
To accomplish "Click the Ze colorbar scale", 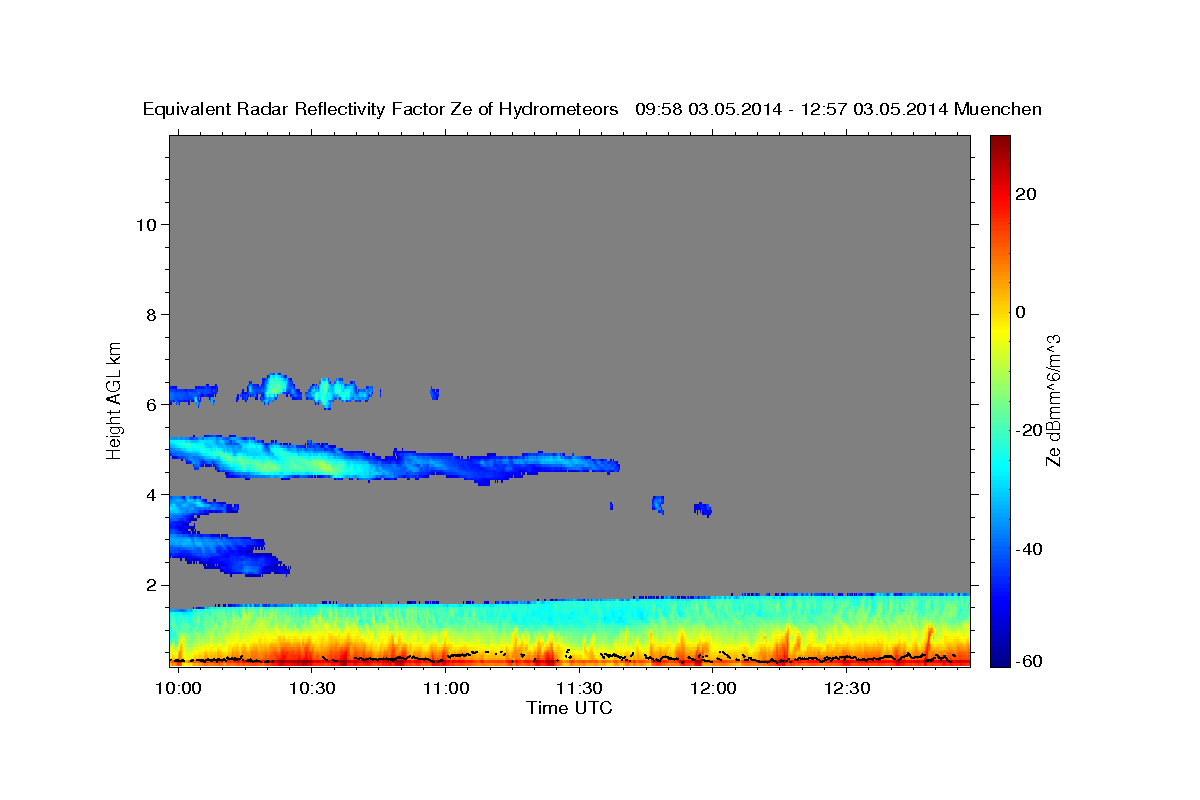I will pos(999,400).
